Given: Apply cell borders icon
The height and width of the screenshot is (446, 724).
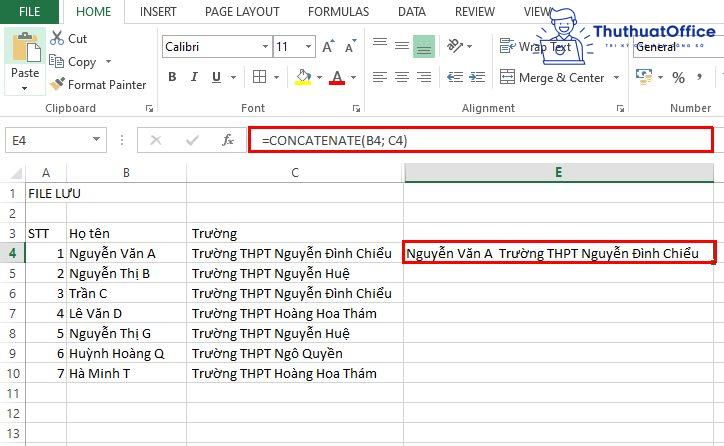Looking at the screenshot, I should [x=259, y=77].
